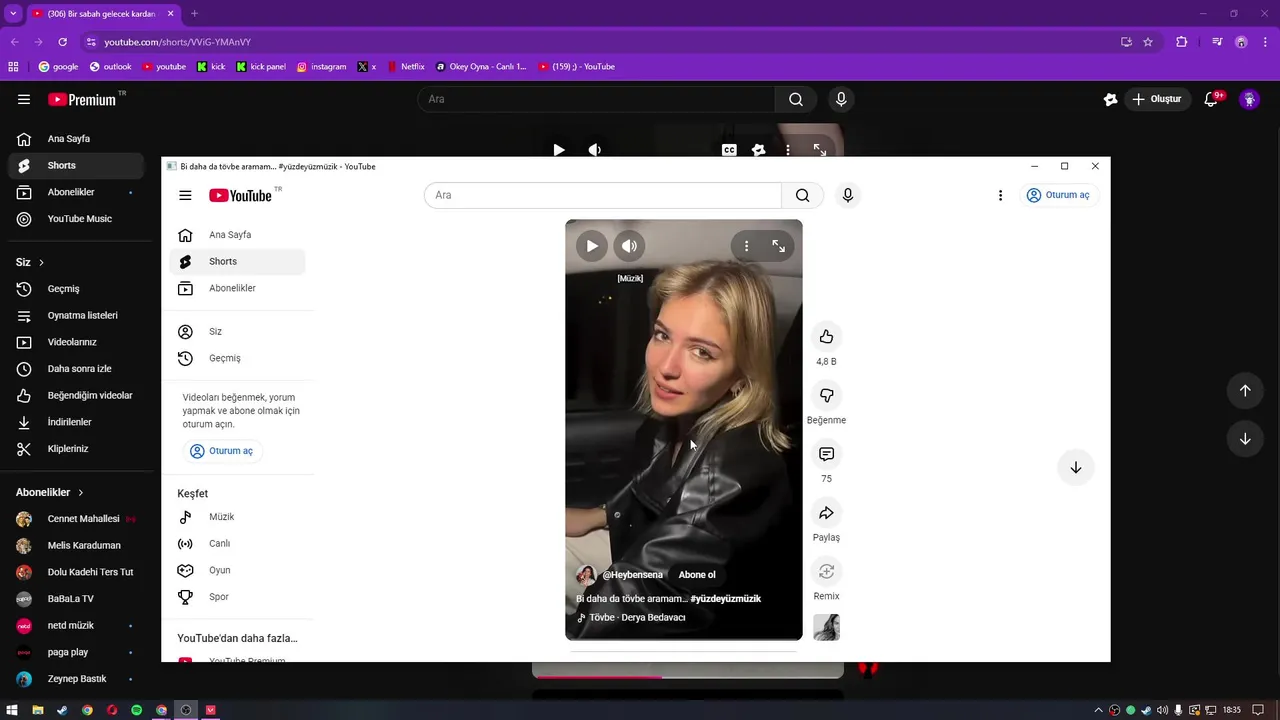Open Canlı under Keşfet

coord(237,544)
